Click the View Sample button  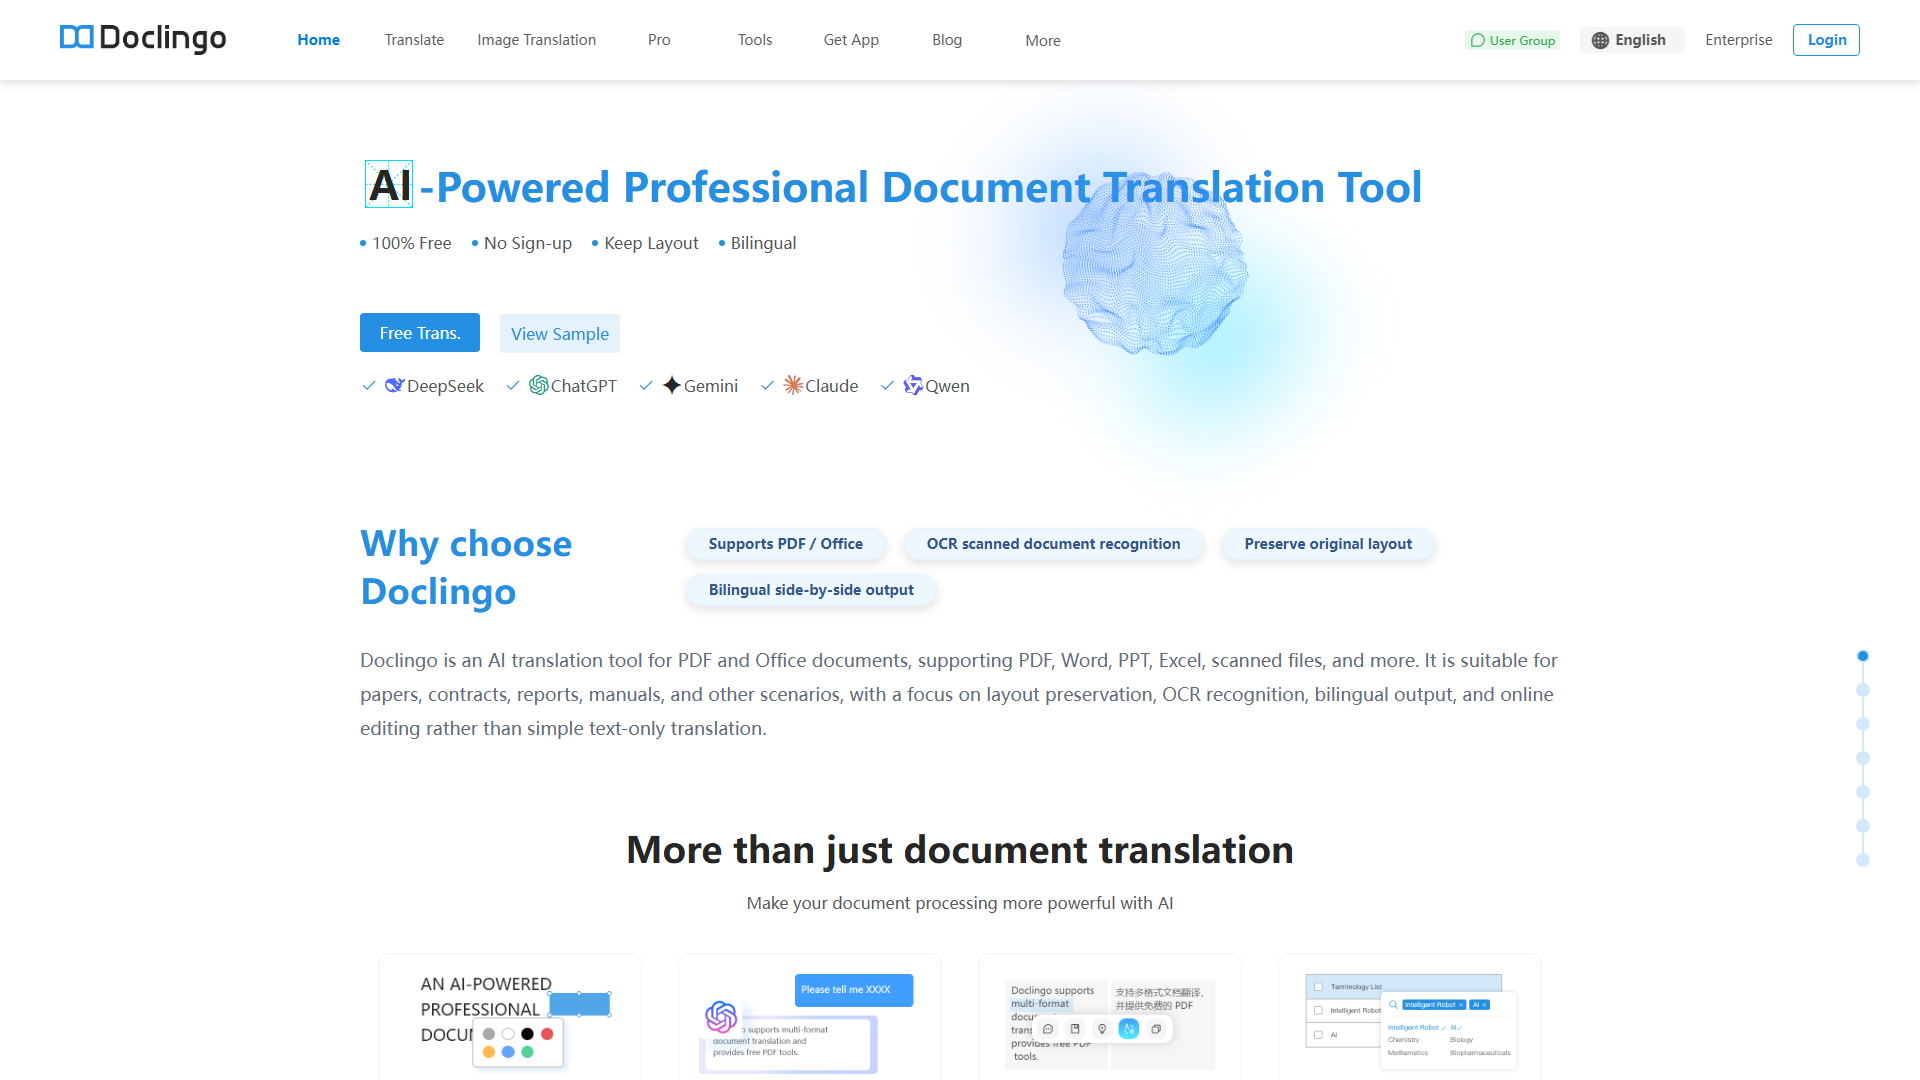(x=560, y=334)
